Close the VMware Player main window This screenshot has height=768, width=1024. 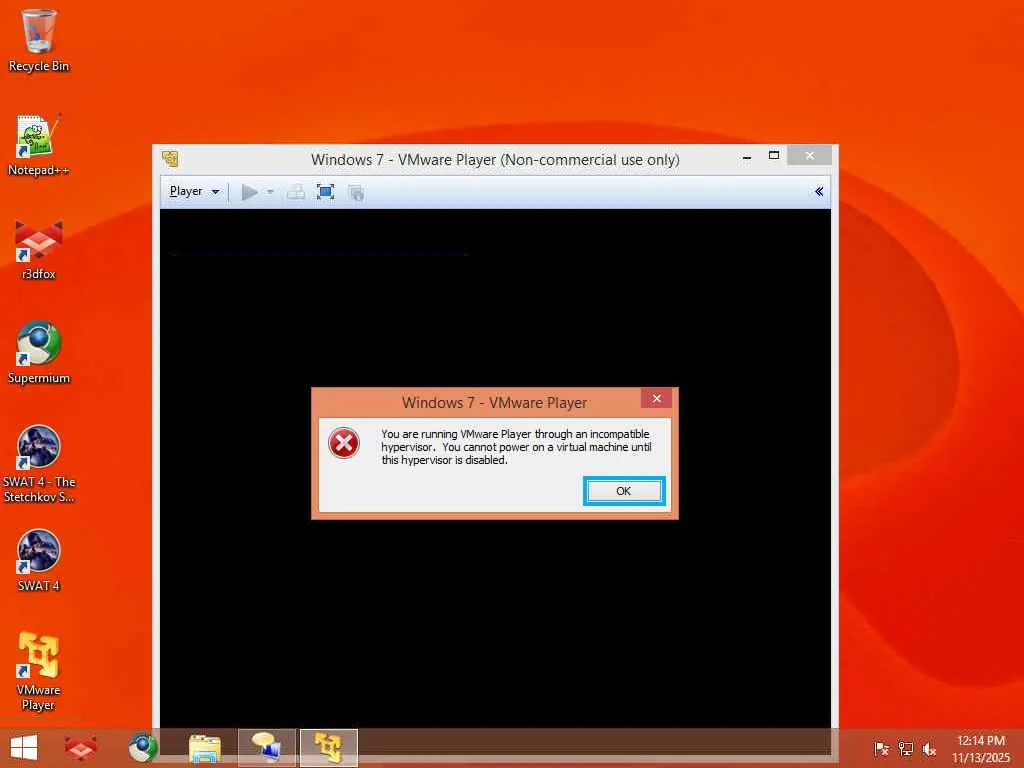coord(810,155)
